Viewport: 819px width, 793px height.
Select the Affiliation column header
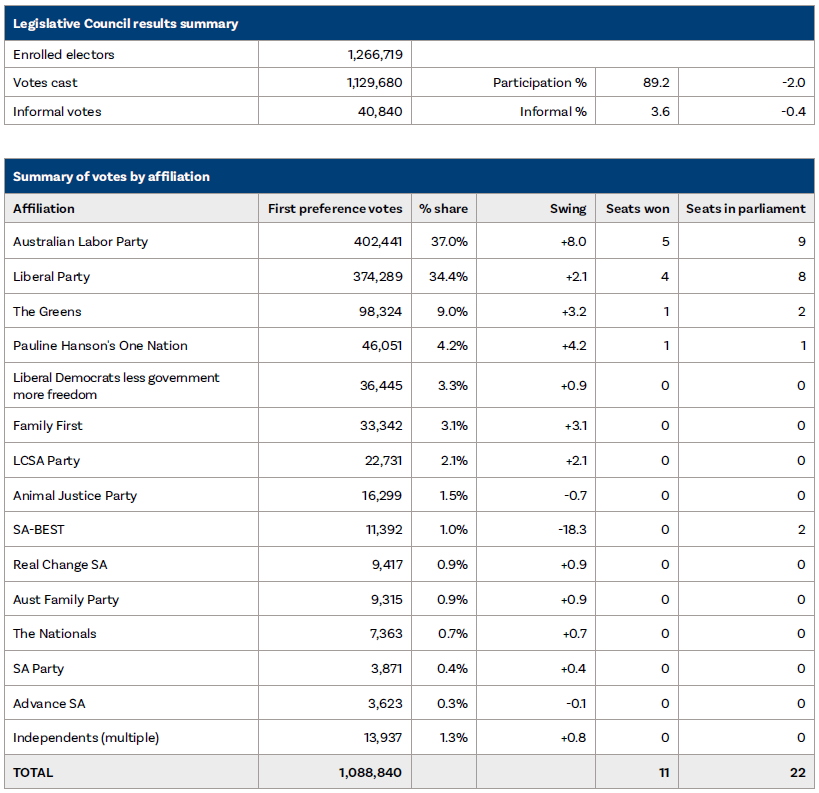(45, 208)
